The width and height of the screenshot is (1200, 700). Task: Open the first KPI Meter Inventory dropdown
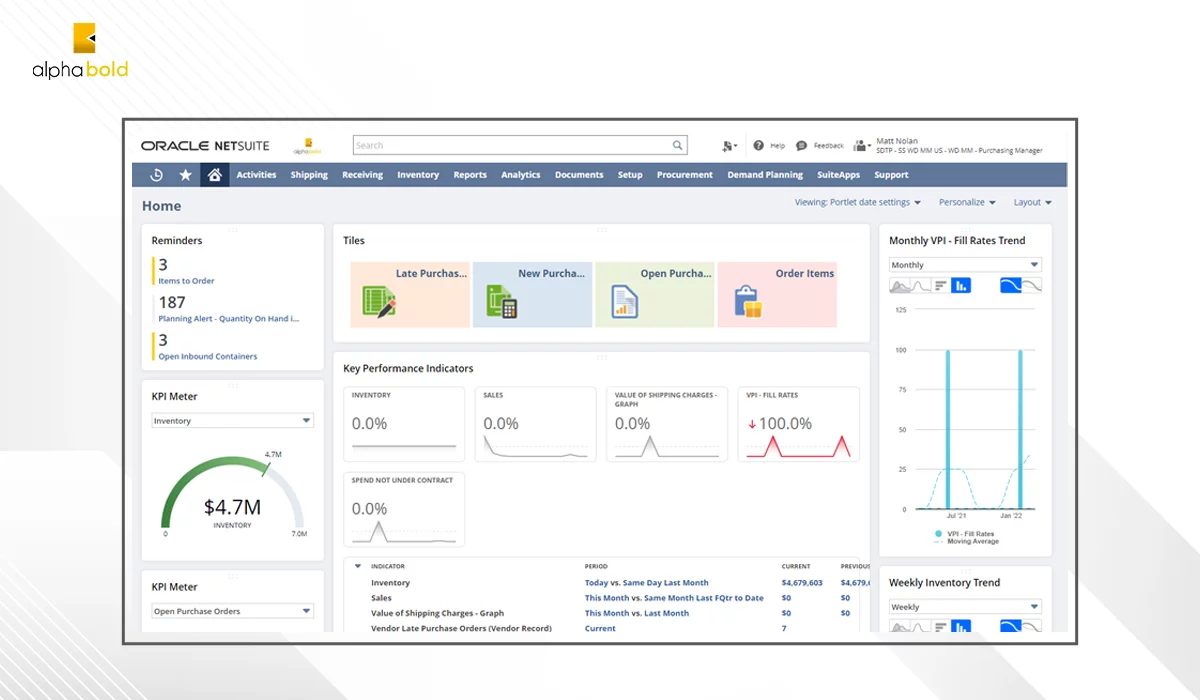click(x=233, y=421)
